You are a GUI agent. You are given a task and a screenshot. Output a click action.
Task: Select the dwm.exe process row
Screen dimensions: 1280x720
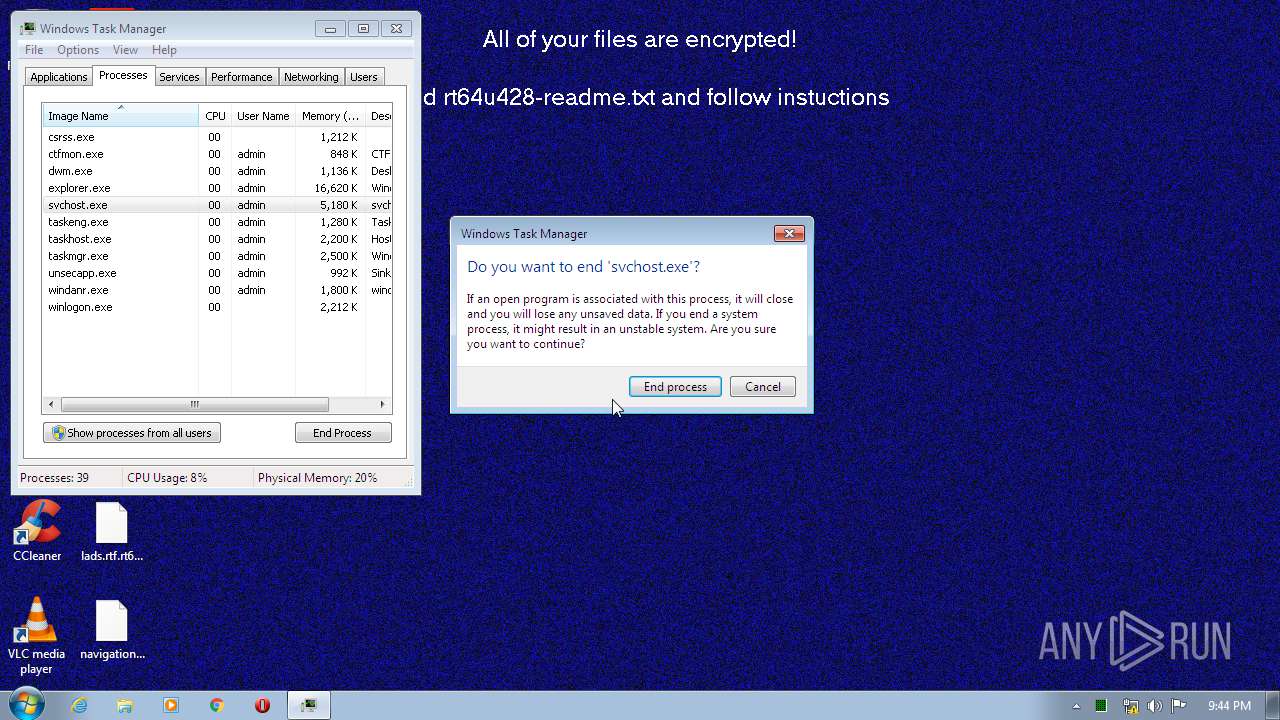tap(216, 171)
